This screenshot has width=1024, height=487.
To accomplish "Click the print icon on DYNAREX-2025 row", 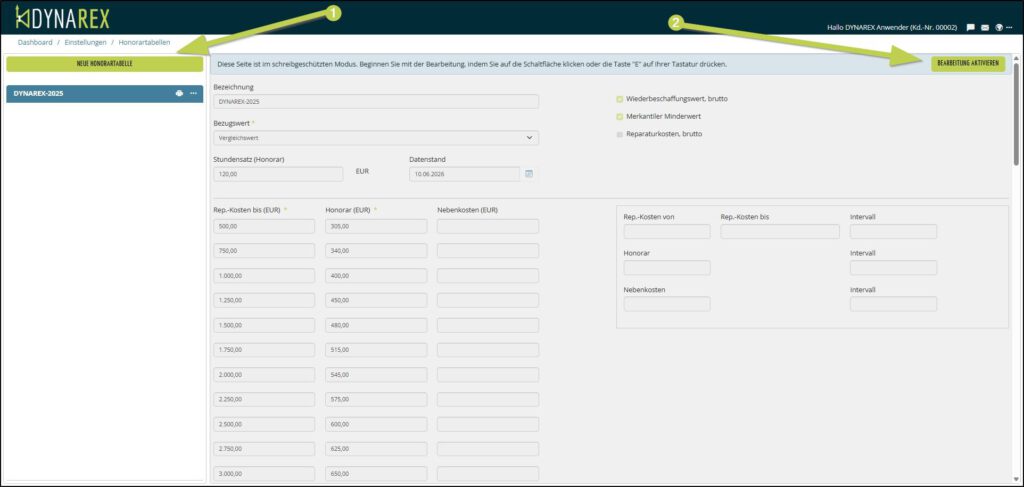I will pyautogui.click(x=179, y=93).
